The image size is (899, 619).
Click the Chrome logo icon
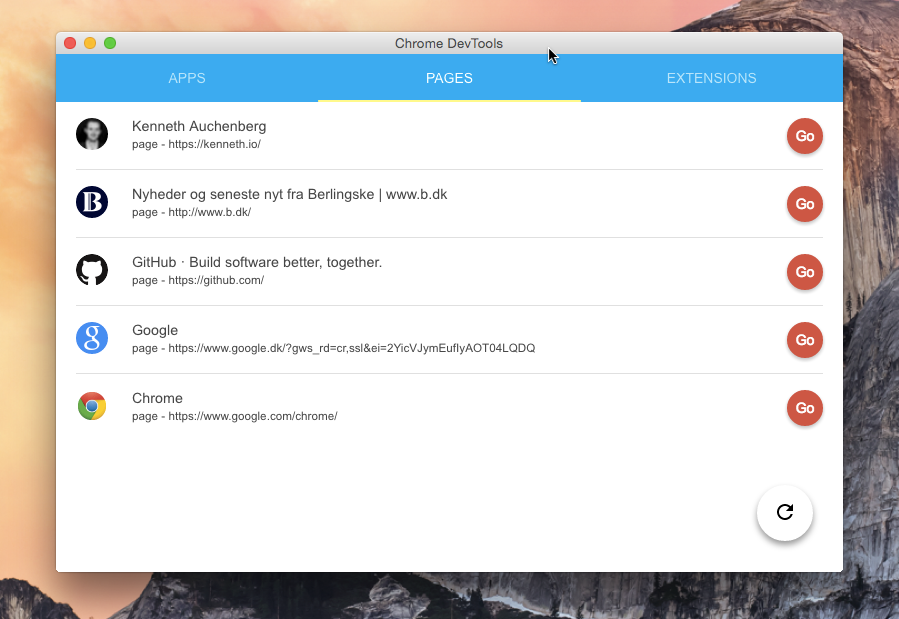(92, 406)
